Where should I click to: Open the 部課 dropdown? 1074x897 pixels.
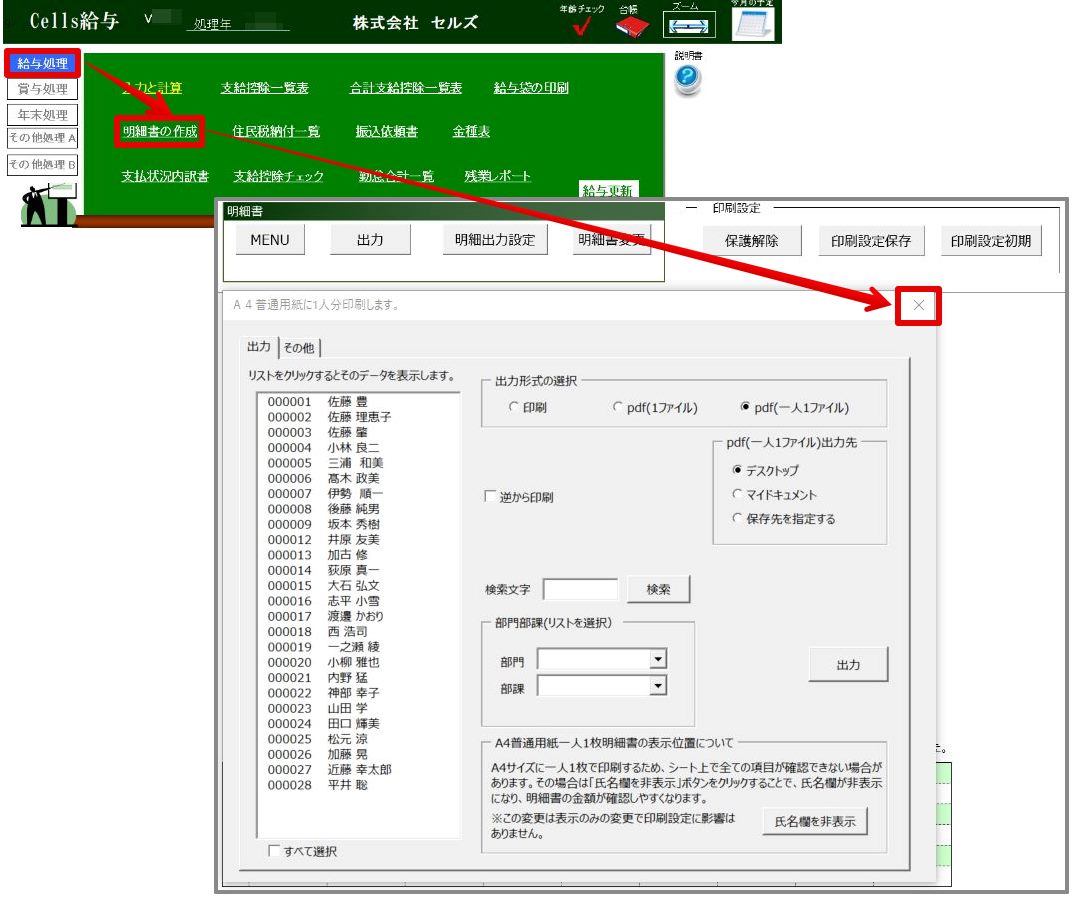tap(659, 685)
